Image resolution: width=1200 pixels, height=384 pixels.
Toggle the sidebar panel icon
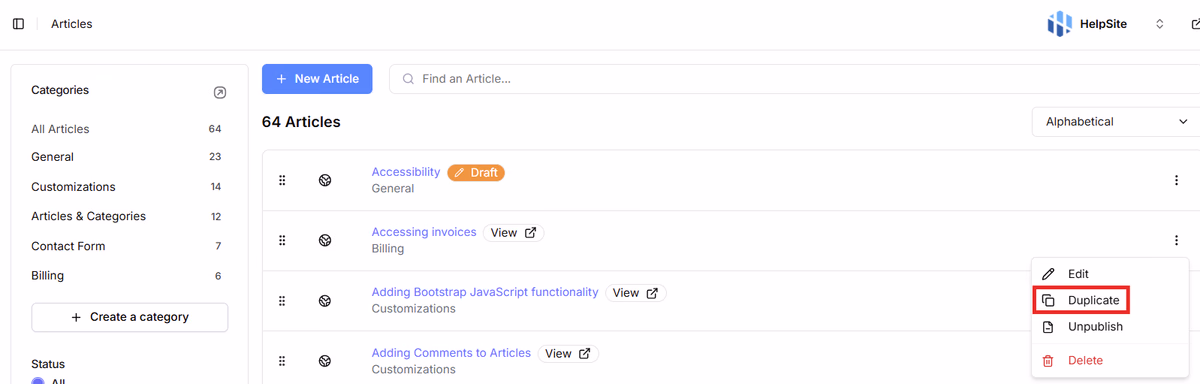(19, 24)
